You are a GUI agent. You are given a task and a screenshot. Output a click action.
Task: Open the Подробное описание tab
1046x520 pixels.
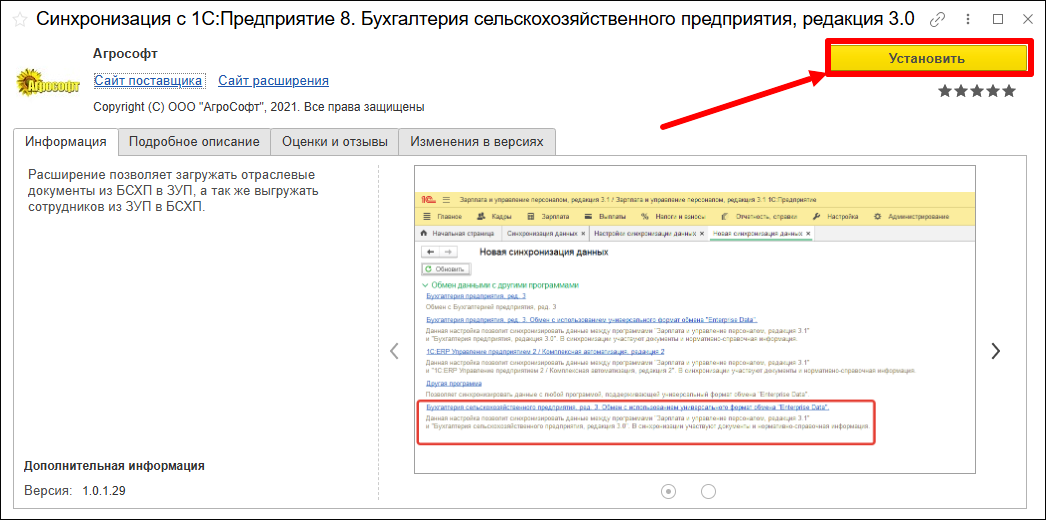click(x=194, y=142)
